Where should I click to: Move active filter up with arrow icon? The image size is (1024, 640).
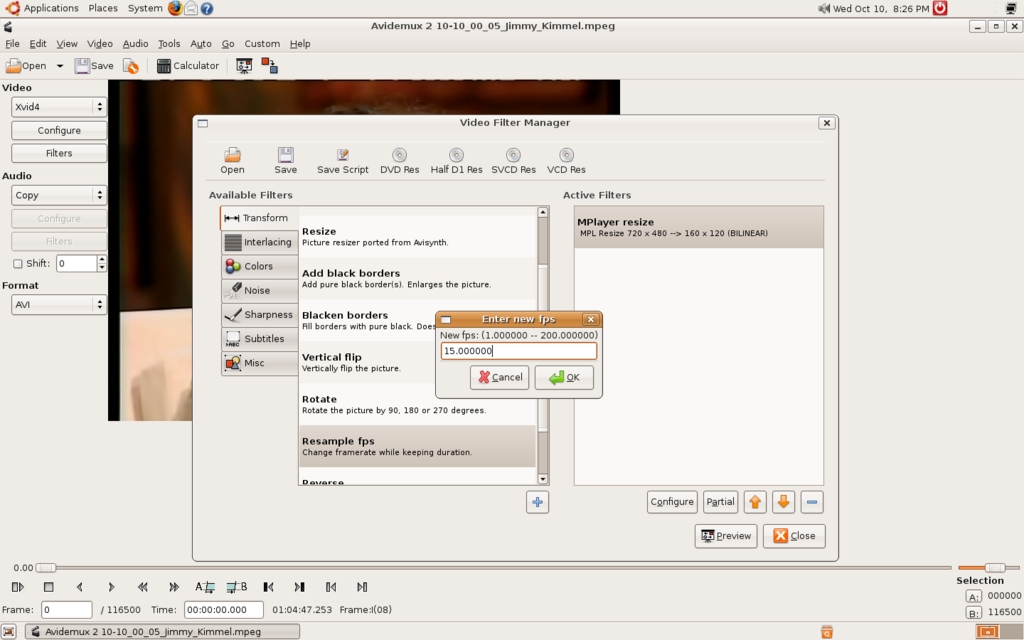click(755, 502)
